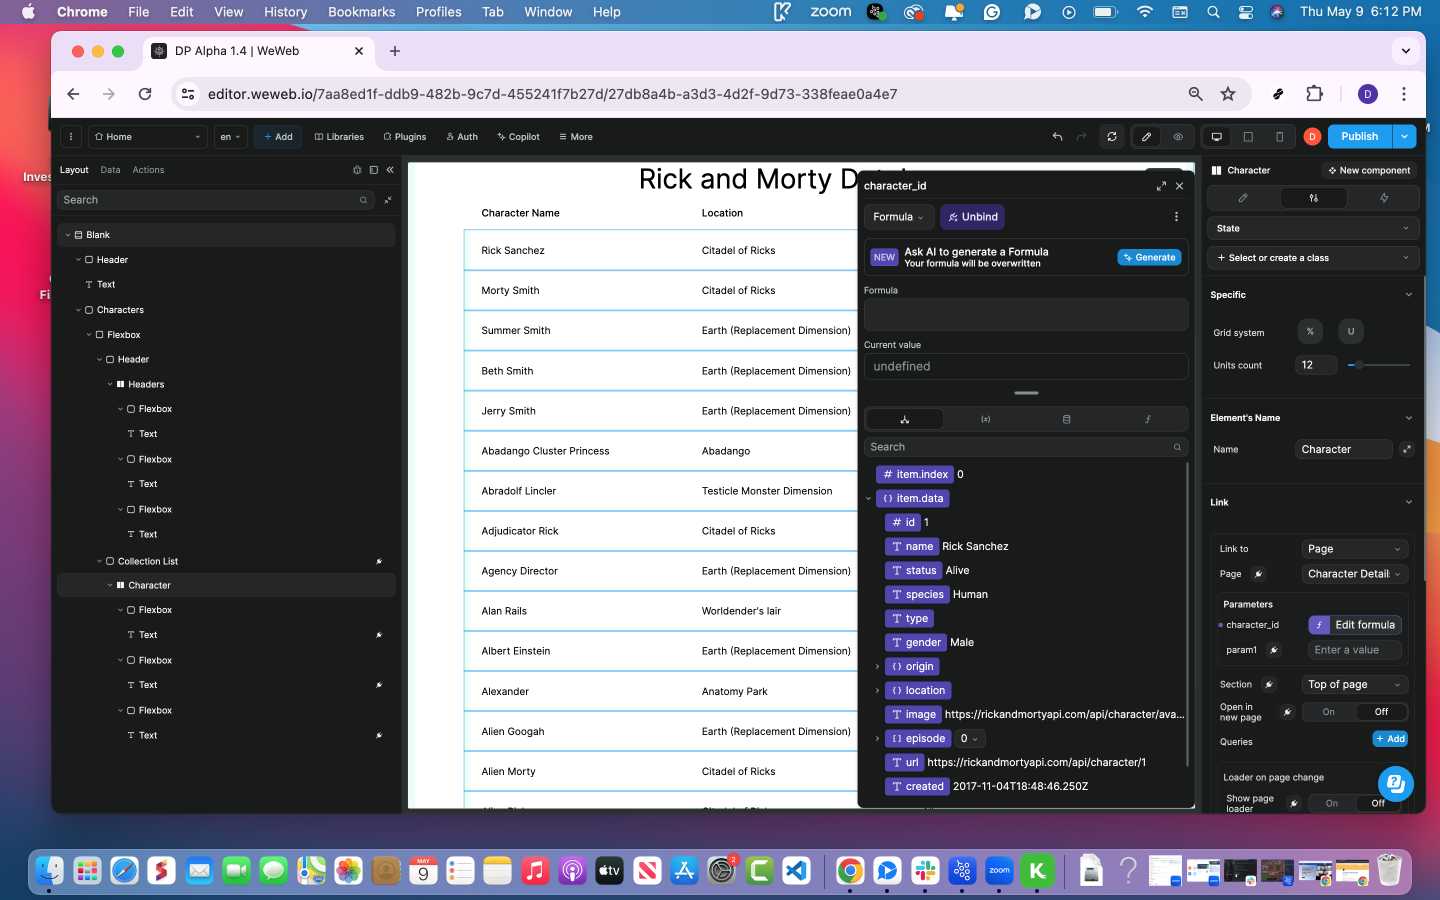This screenshot has width=1440, height=900.
Task: Click Edit formula for character_id
Action: pyautogui.click(x=1355, y=625)
